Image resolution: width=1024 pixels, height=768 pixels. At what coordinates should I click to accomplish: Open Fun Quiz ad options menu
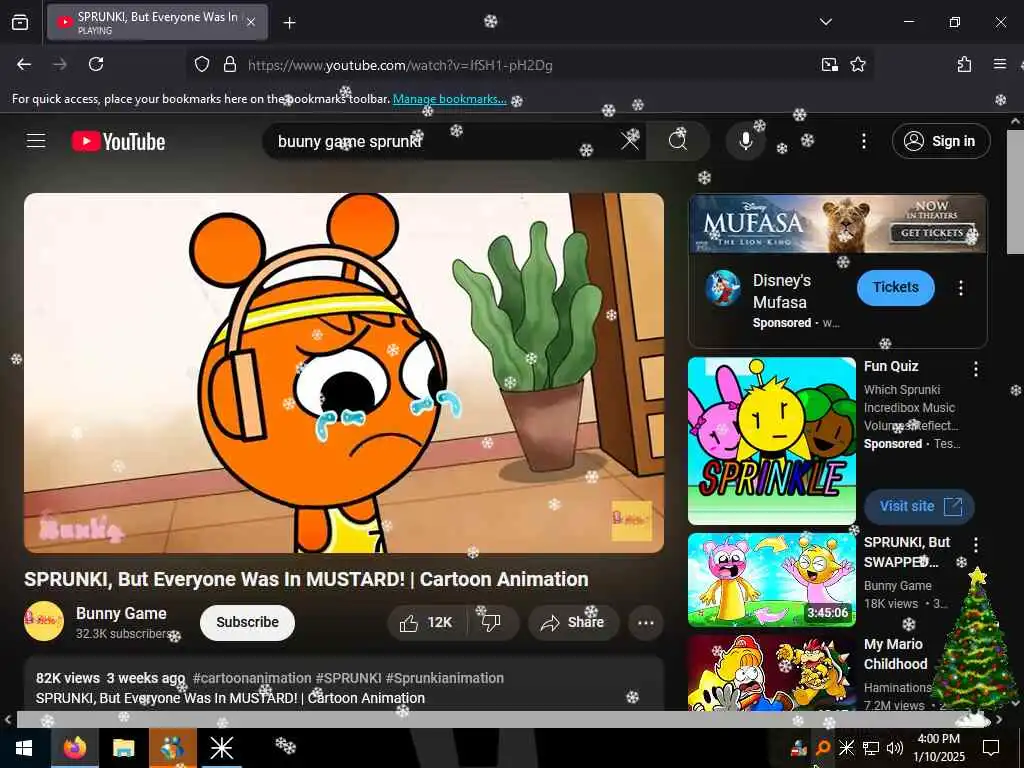tap(976, 369)
